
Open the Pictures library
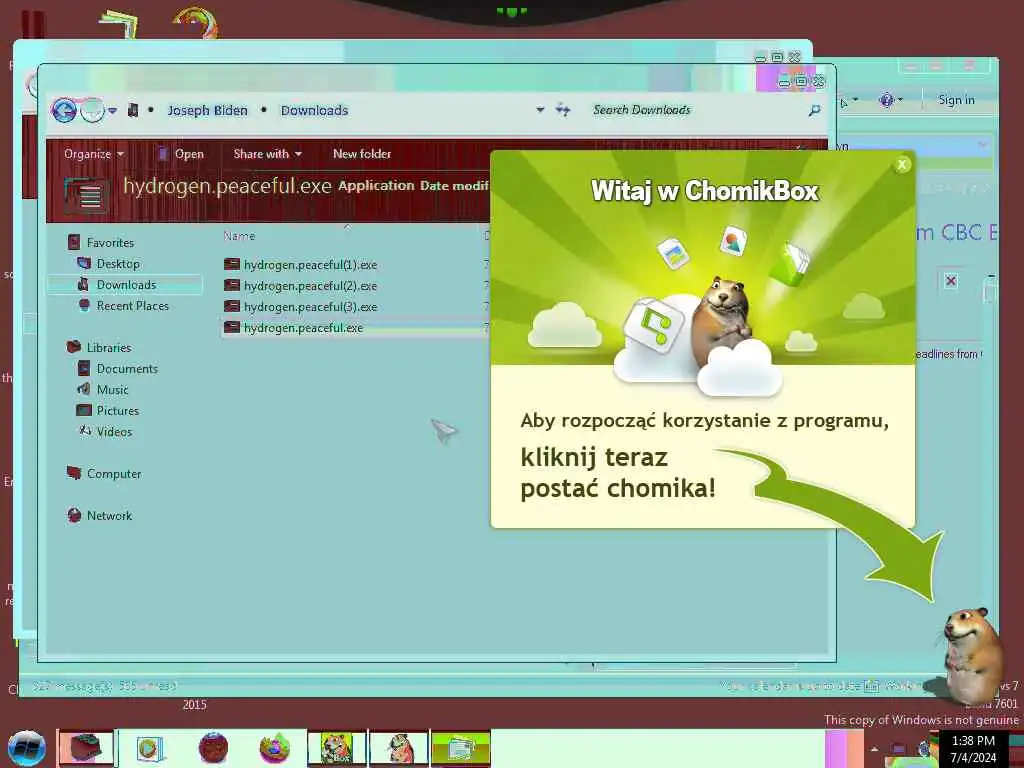coord(108,410)
